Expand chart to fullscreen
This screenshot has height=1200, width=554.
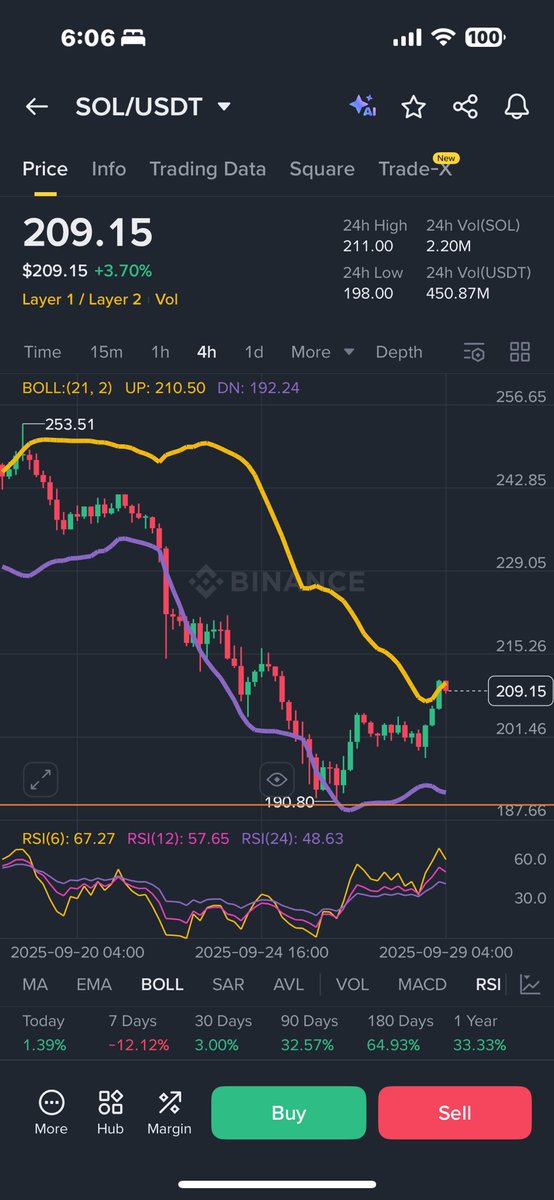pyautogui.click(x=41, y=780)
